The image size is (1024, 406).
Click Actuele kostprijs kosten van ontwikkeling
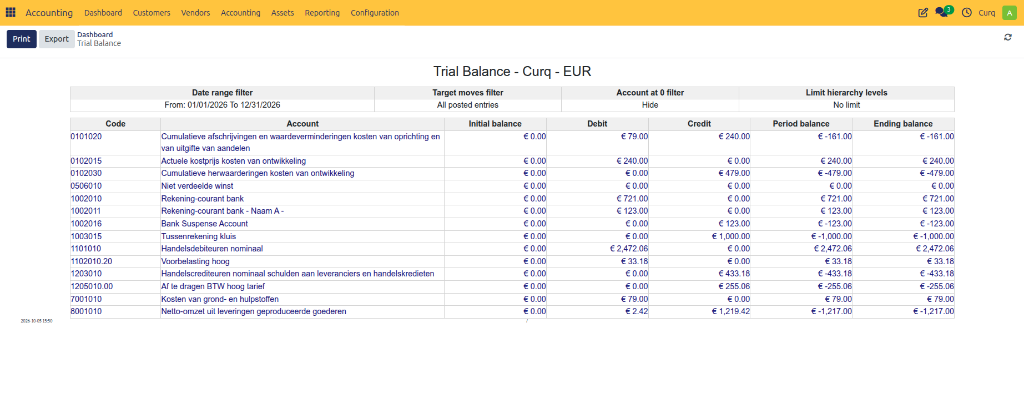[234, 161]
